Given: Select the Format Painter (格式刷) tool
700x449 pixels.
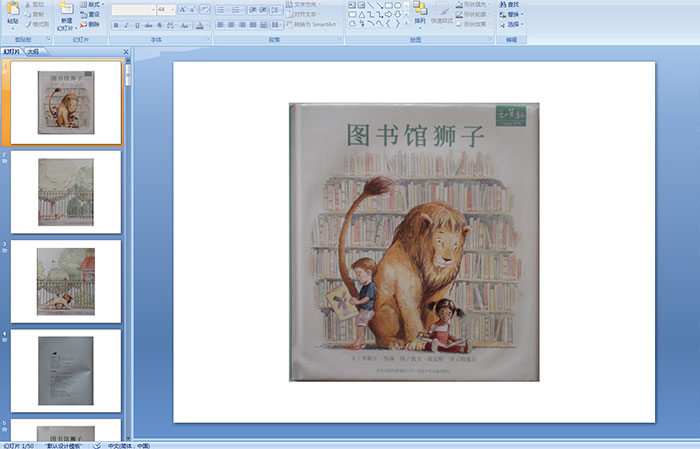Looking at the screenshot, I should [37, 24].
